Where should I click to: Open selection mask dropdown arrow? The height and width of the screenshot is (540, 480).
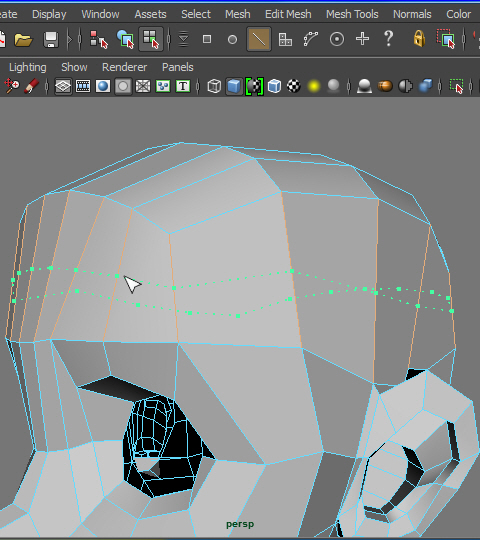pos(184,39)
